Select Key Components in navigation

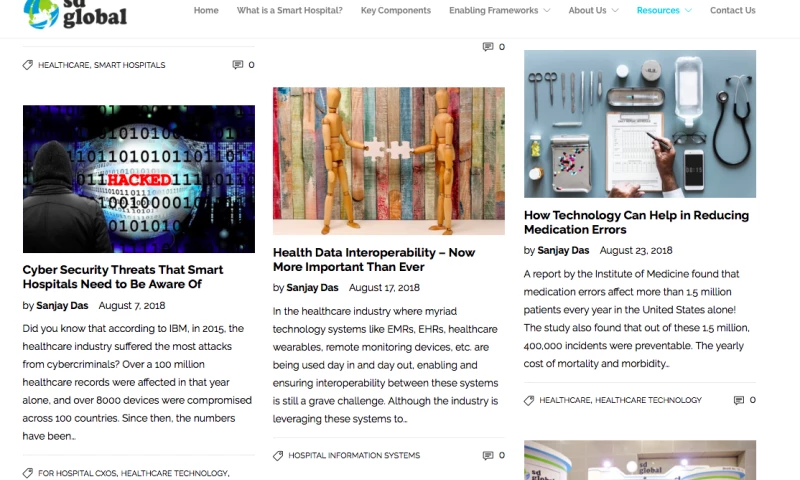point(396,10)
